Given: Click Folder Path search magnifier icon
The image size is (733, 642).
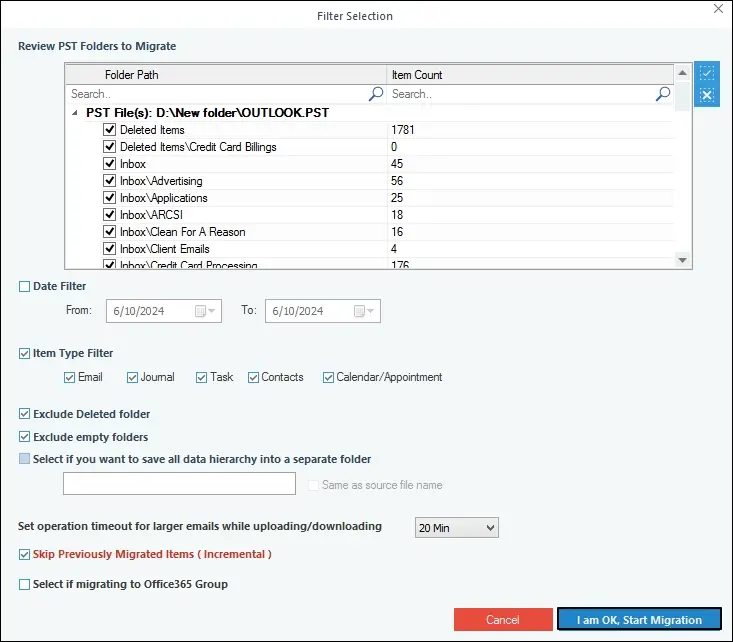Looking at the screenshot, I should coord(376,94).
